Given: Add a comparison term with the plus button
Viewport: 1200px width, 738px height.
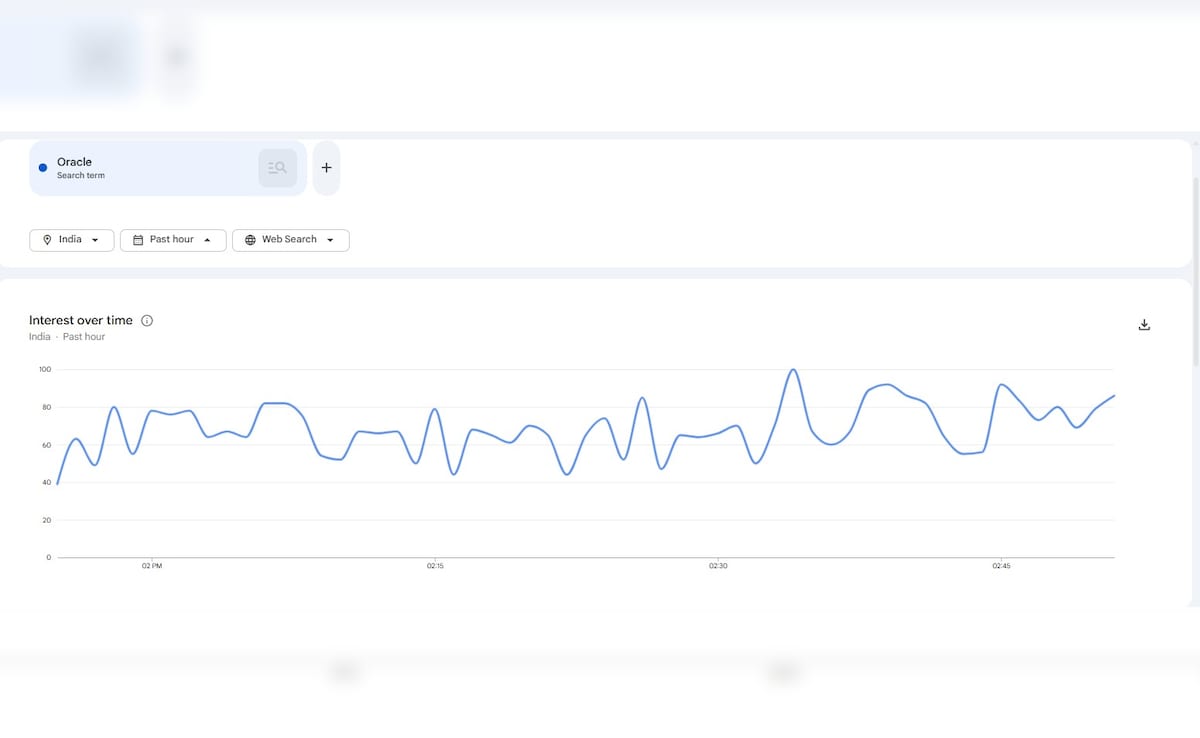Looking at the screenshot, I should [x=326, y=168].
